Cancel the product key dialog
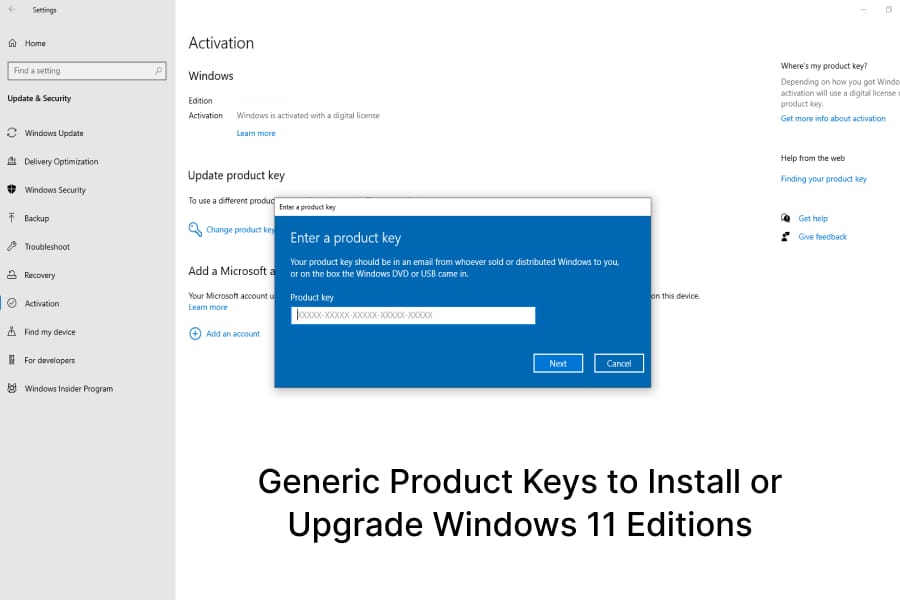The width and height of the screenshot is (900, 600). 619,363
